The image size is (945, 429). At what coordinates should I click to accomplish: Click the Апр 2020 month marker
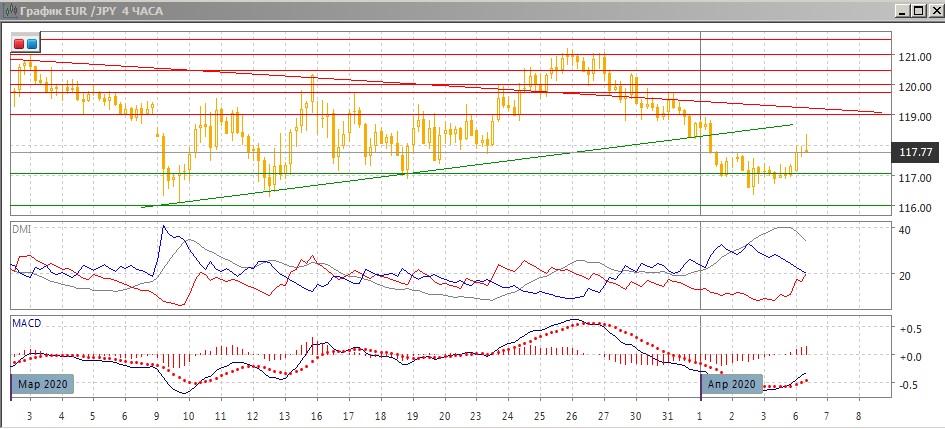tap(730, 384)
